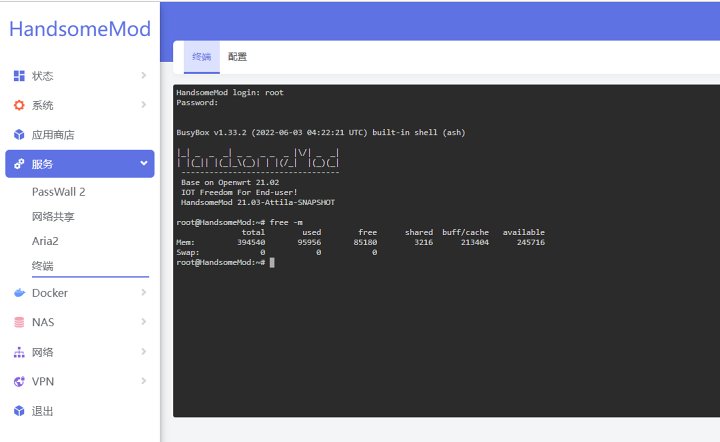Image resolution: width=720 pixels, height=442 pixels.
Task: Open 应用商店 app store
Action: tap(80, 134)
